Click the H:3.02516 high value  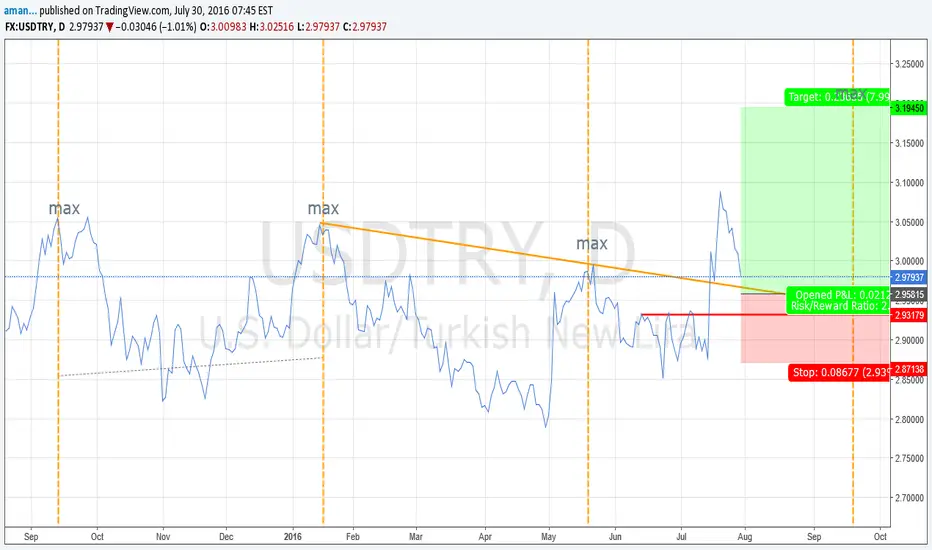pos(272,27)
